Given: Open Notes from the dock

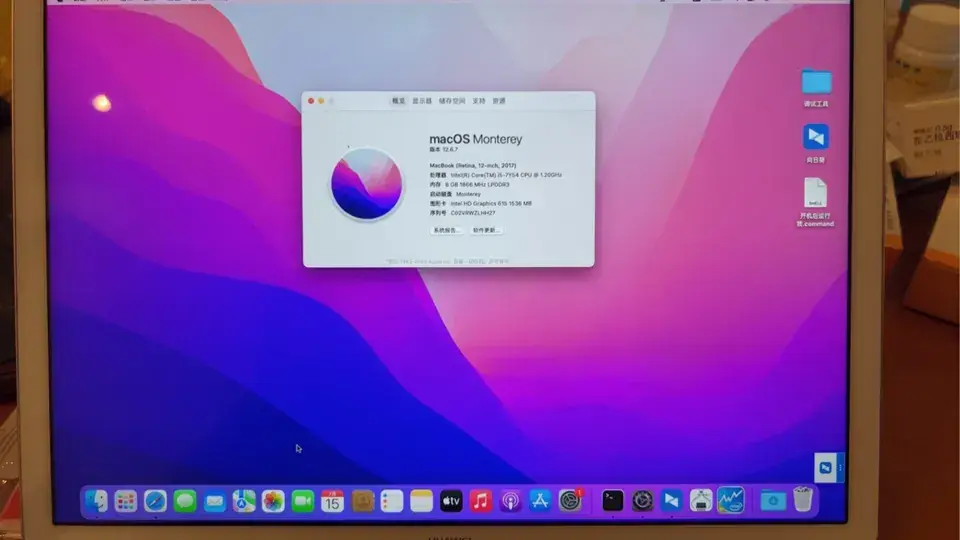Looking at the screenshot, I should (x=421, y=501).
